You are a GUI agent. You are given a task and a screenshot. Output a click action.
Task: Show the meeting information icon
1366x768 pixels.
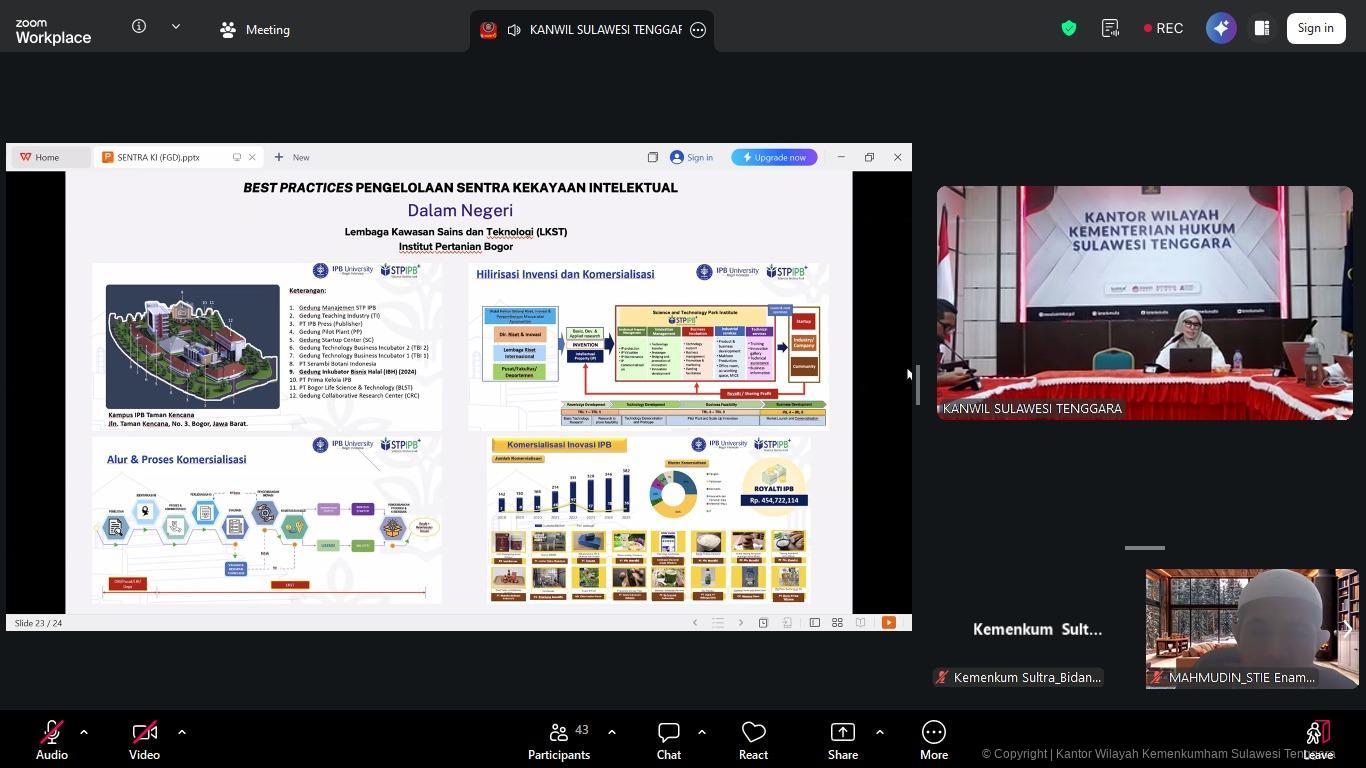pyautogui.click(x=139, y=27)
